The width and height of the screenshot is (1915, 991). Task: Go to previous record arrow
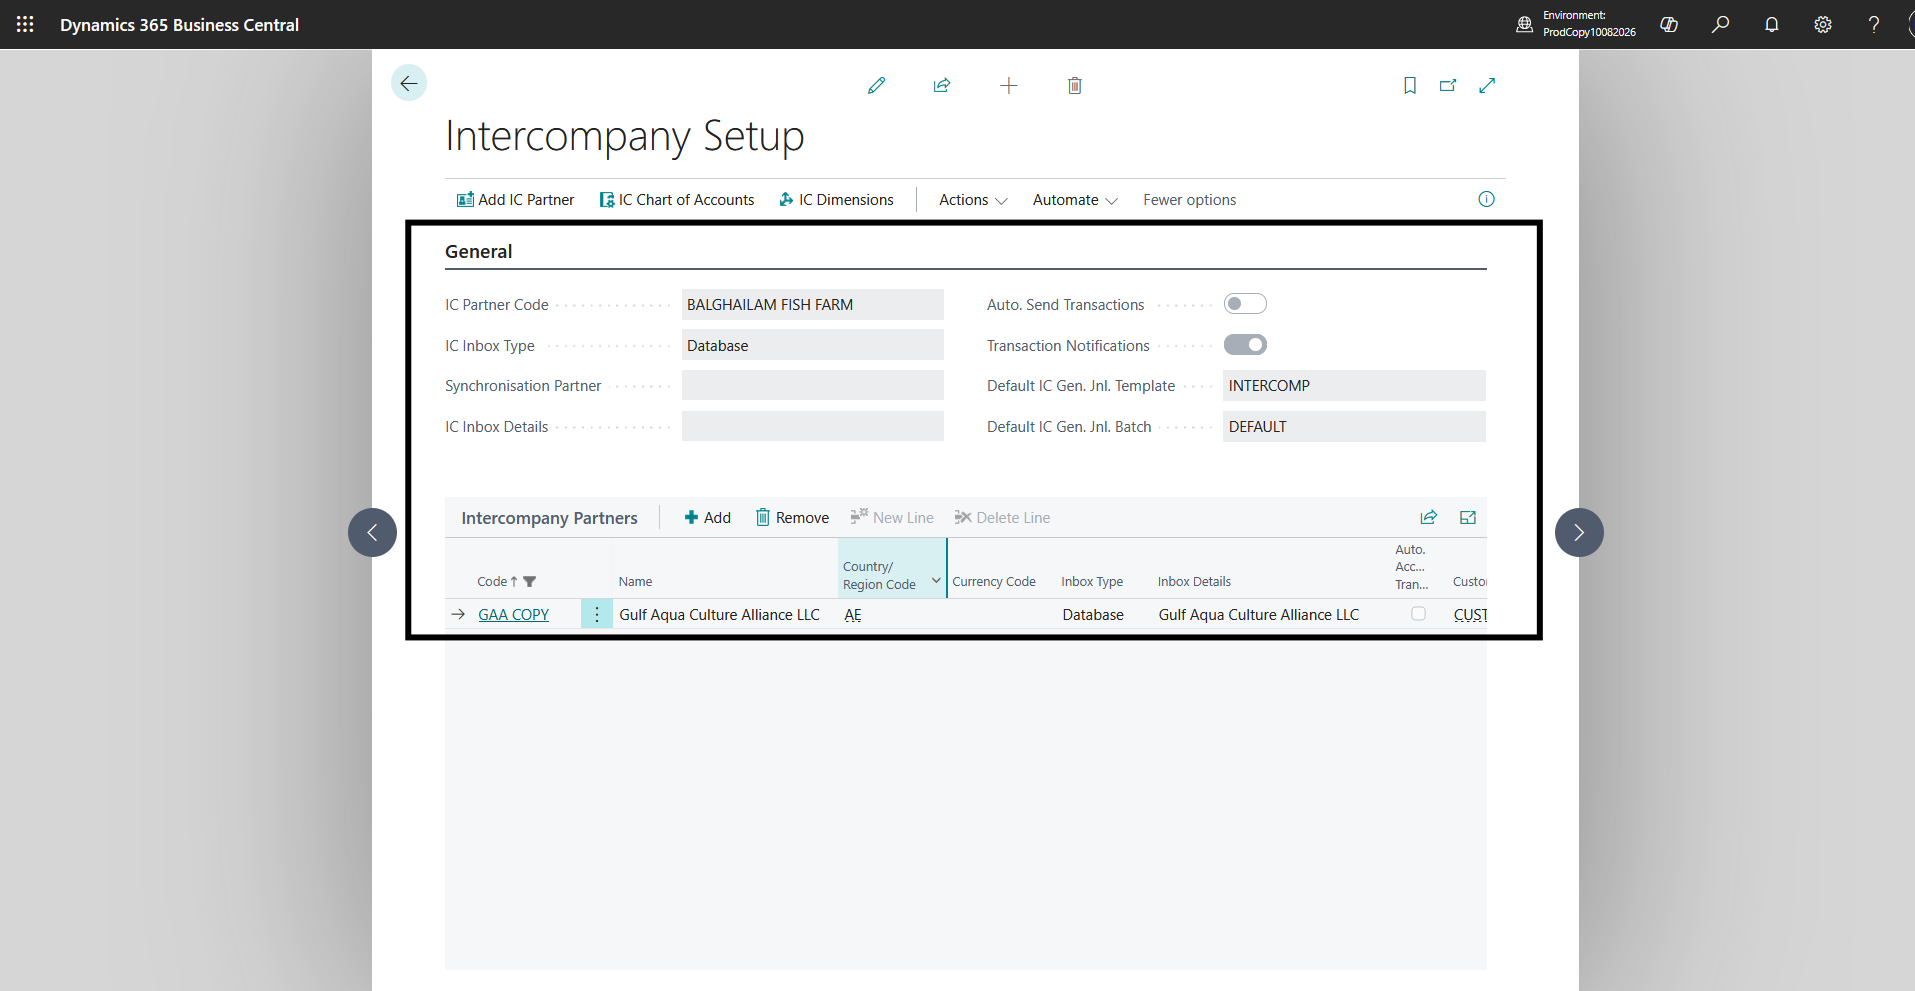coord(372,532)
